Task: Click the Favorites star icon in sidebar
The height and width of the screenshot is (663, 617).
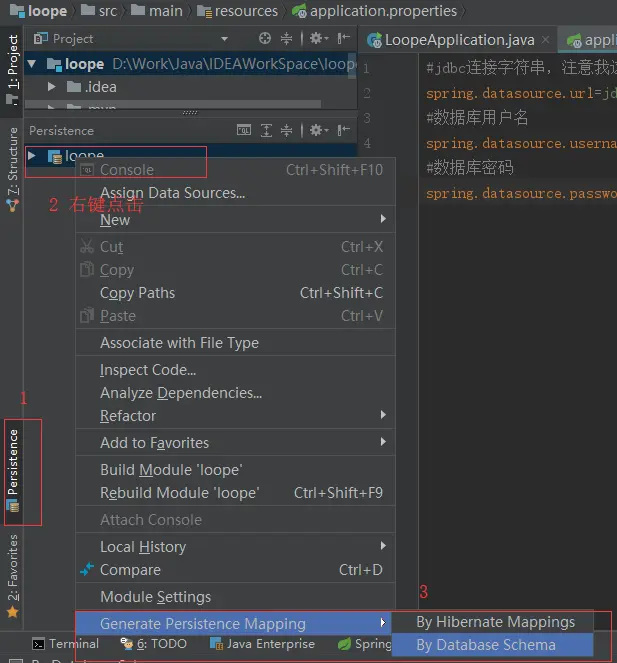Action: [13, 612]
